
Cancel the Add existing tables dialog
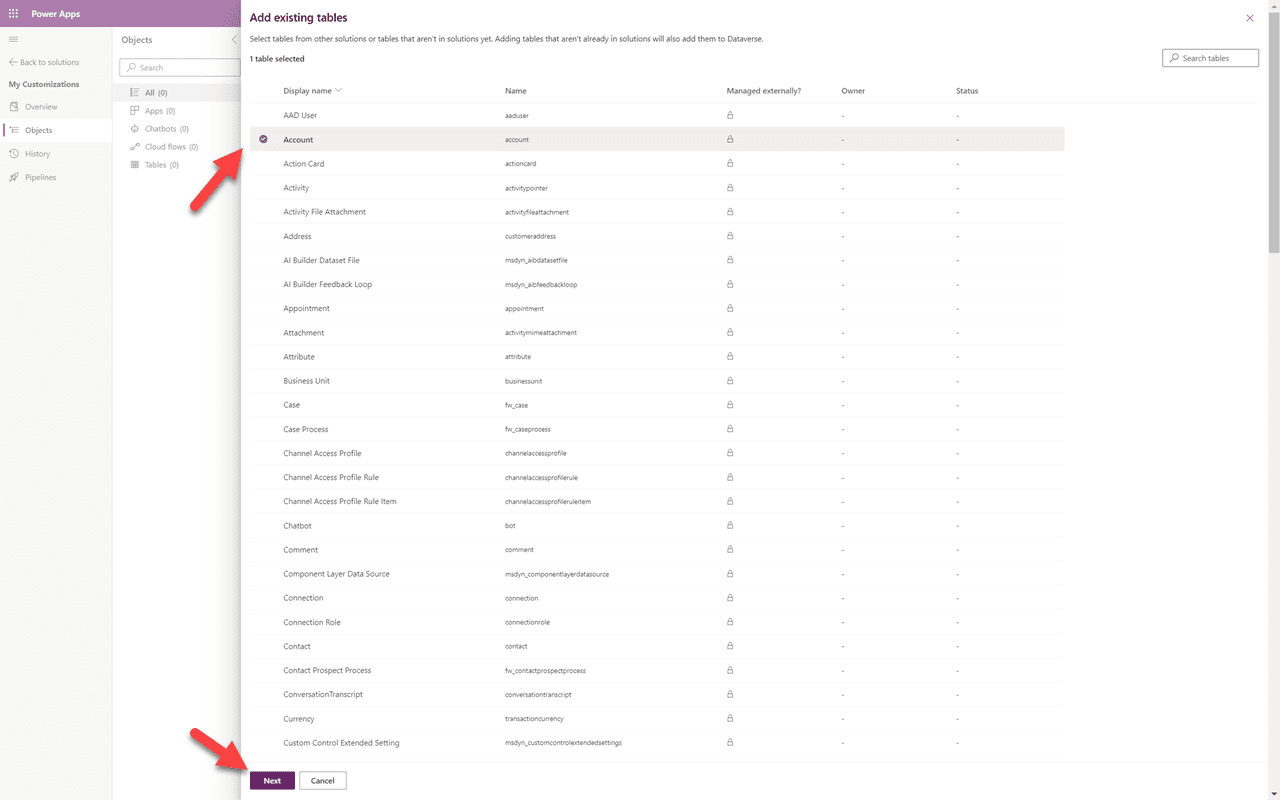point(322,780)
